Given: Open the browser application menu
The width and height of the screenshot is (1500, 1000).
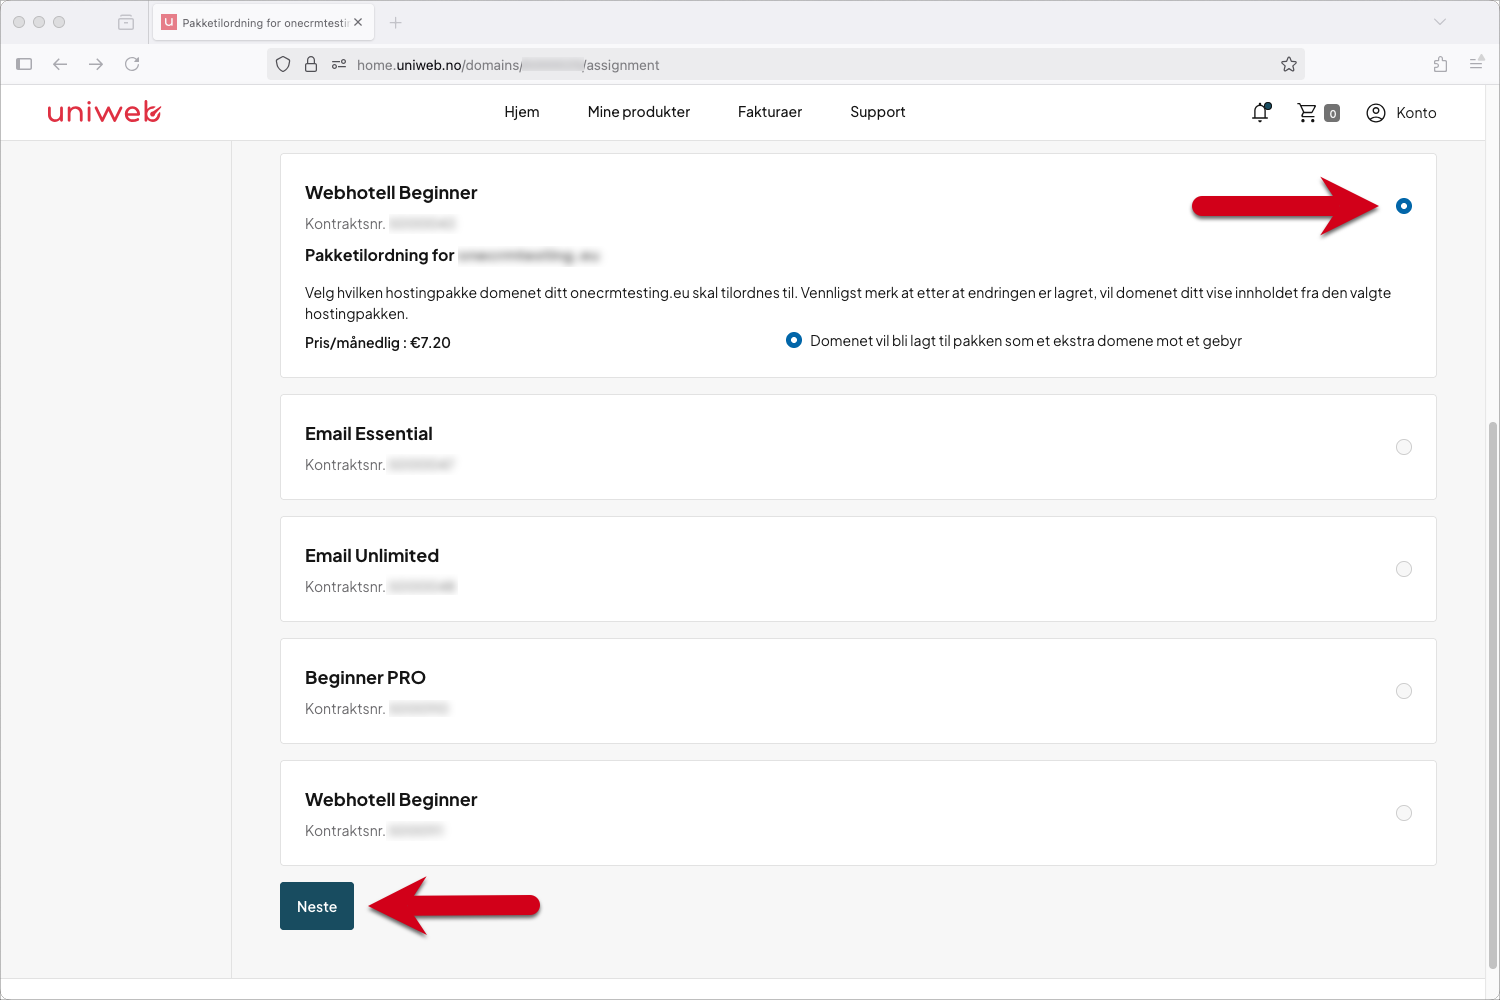Looking at the screenshot, I should 1476,63.
